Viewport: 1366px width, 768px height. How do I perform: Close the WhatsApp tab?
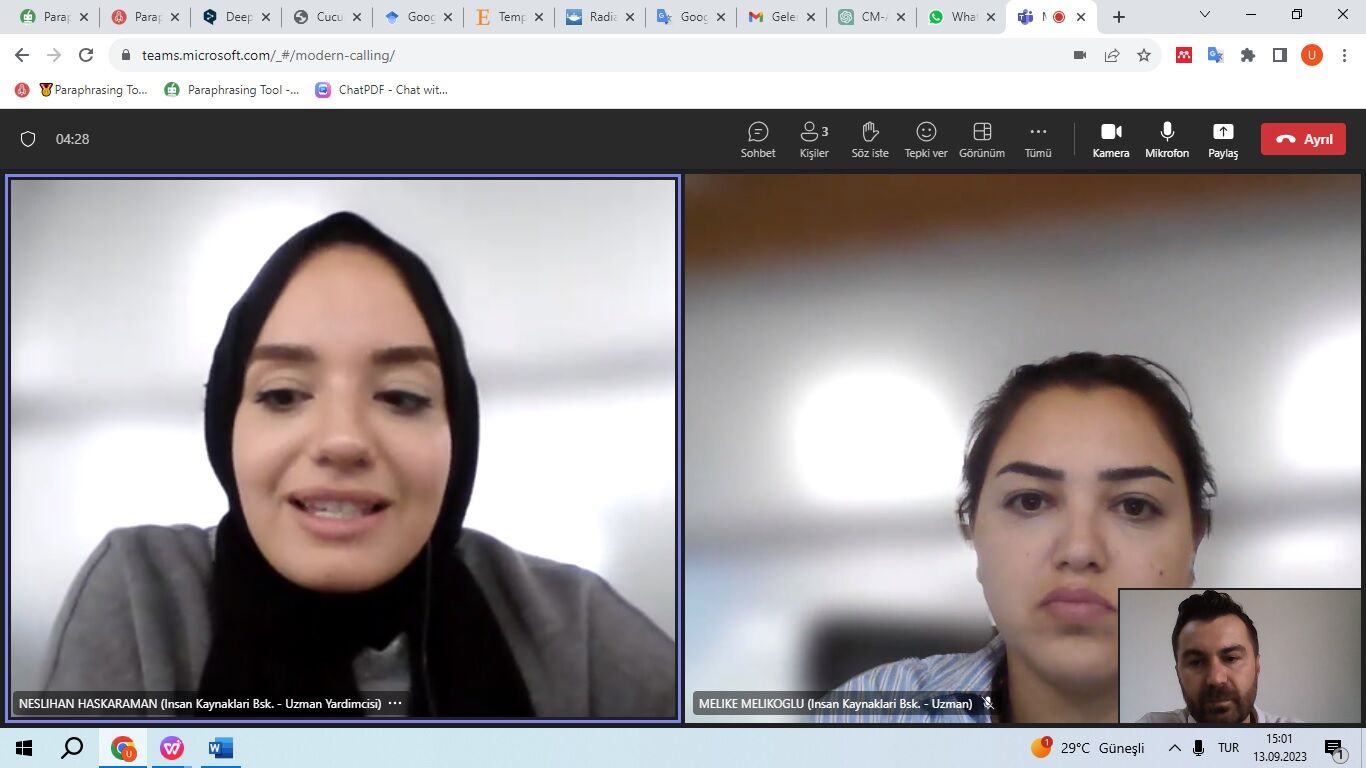pyautogui.click(x=992, y=17)
